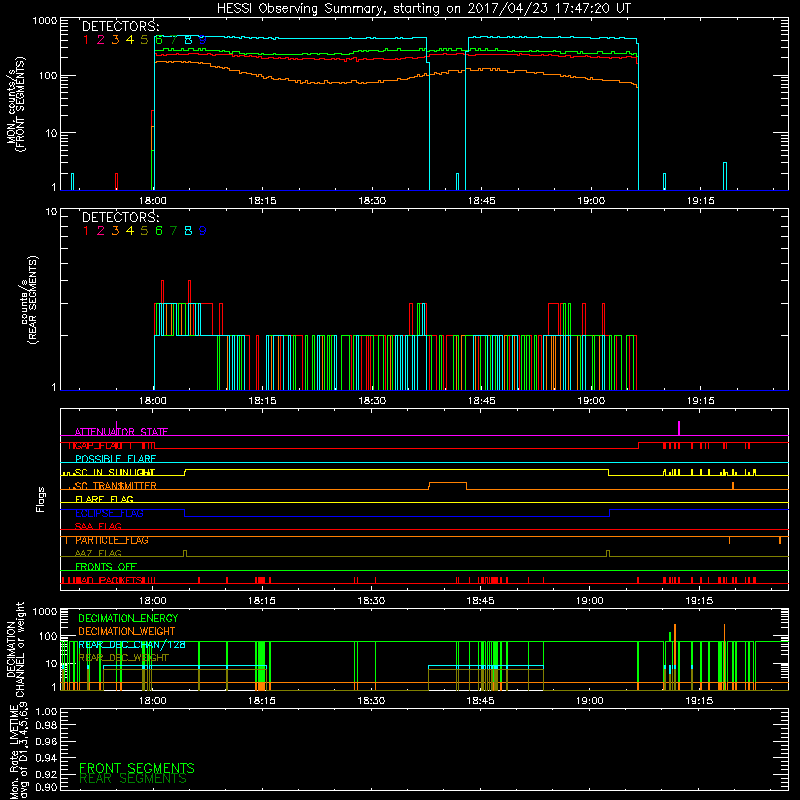Click magenta attenuator state spike after 19:00
The width and height of the screenshot is (800, 800).
679,428
